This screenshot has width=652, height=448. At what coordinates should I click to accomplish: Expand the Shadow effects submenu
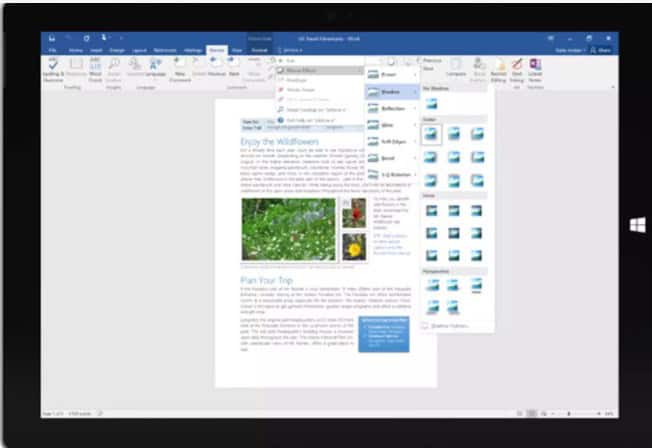click(x=392, y=92)
